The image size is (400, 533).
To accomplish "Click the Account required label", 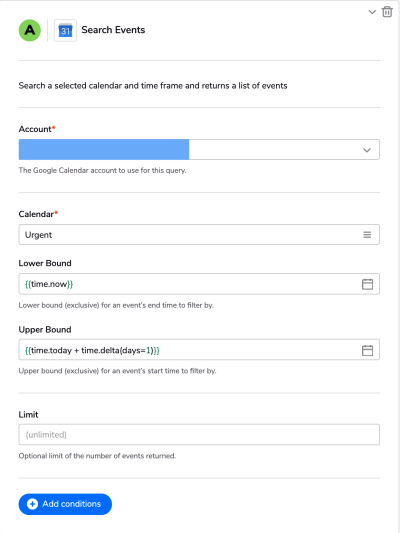I will tap(37, 129).
